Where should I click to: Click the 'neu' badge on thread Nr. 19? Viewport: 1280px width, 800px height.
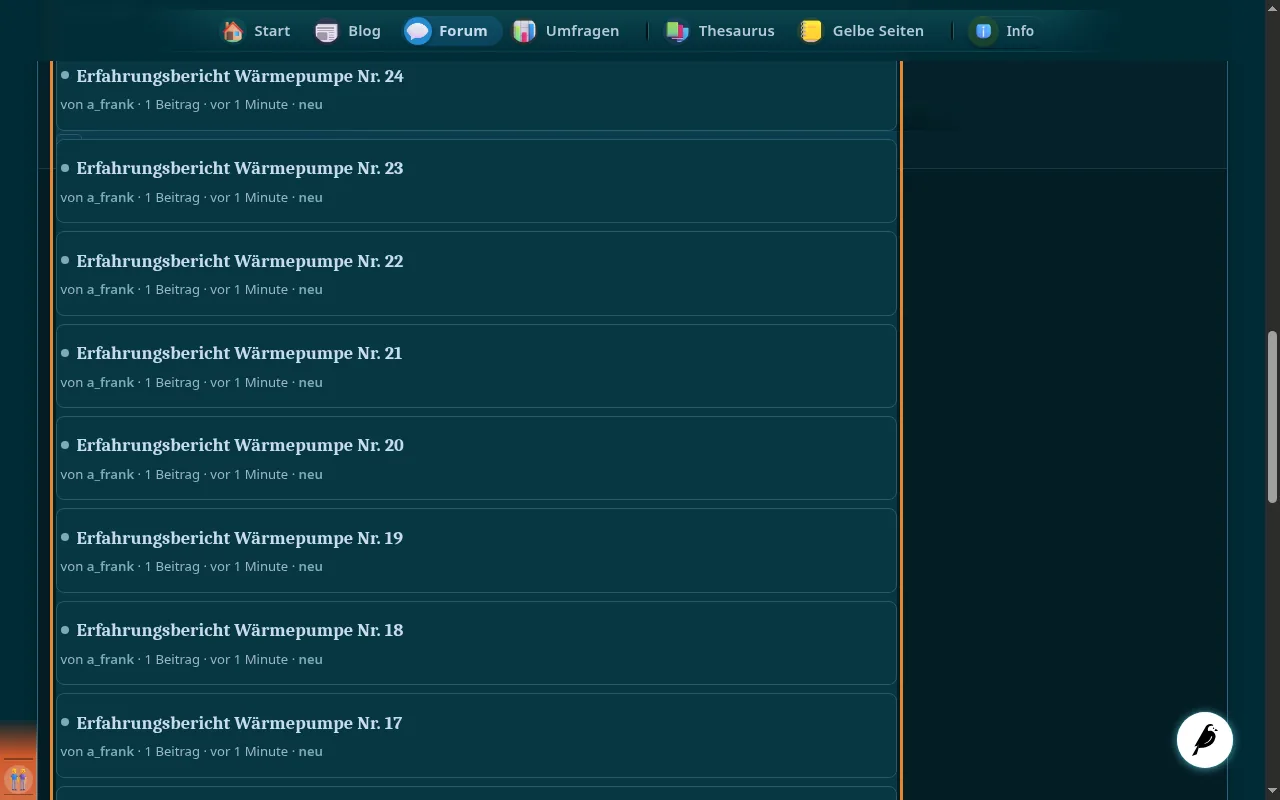310,566
